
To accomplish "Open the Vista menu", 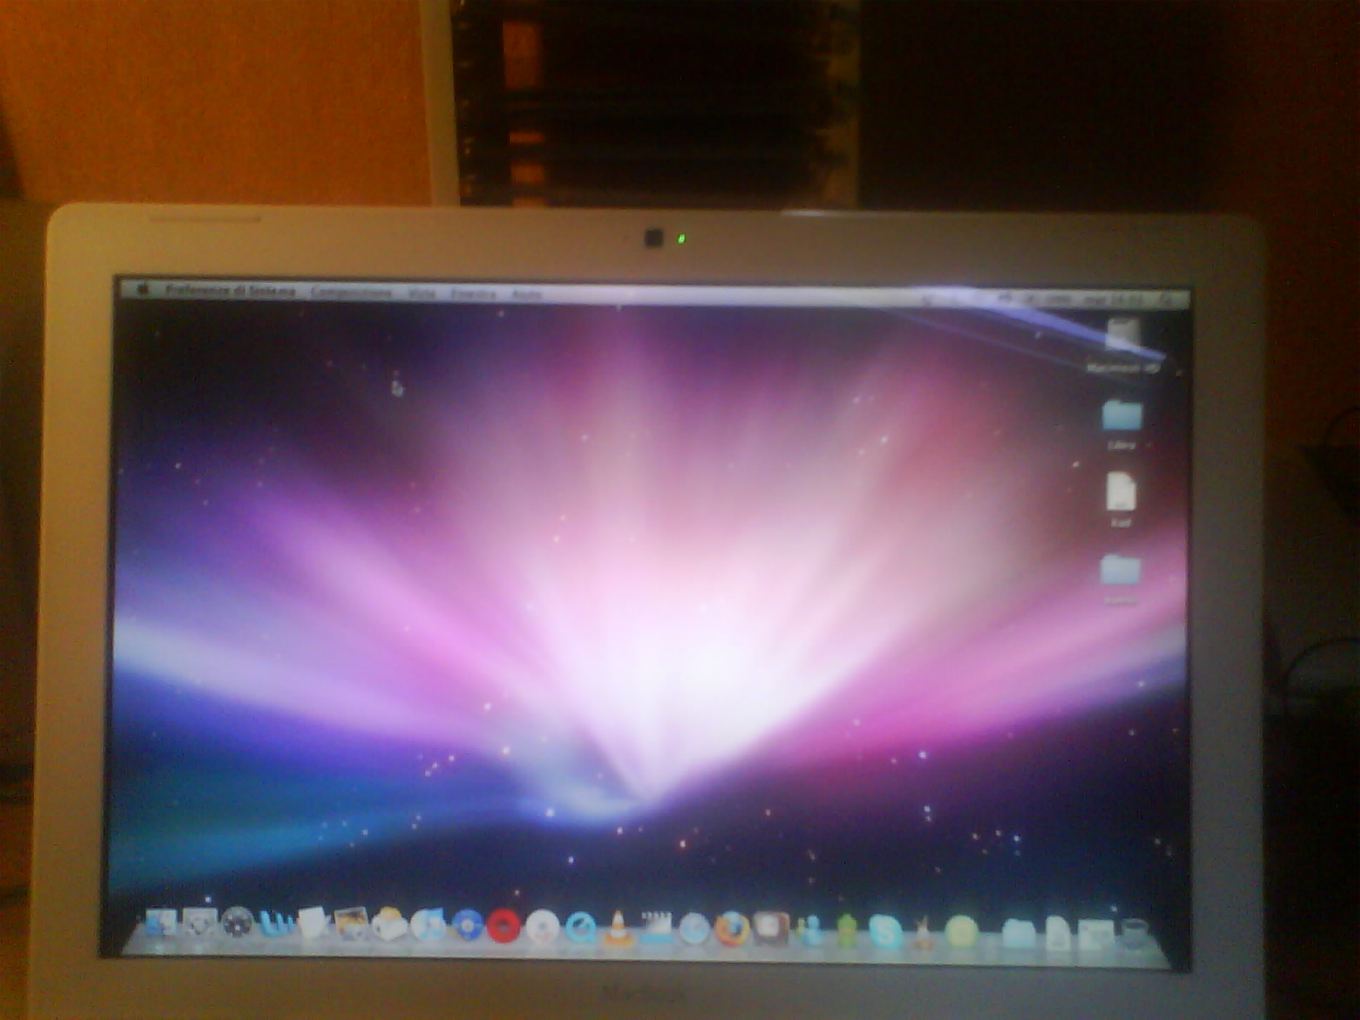I will 422,293.
